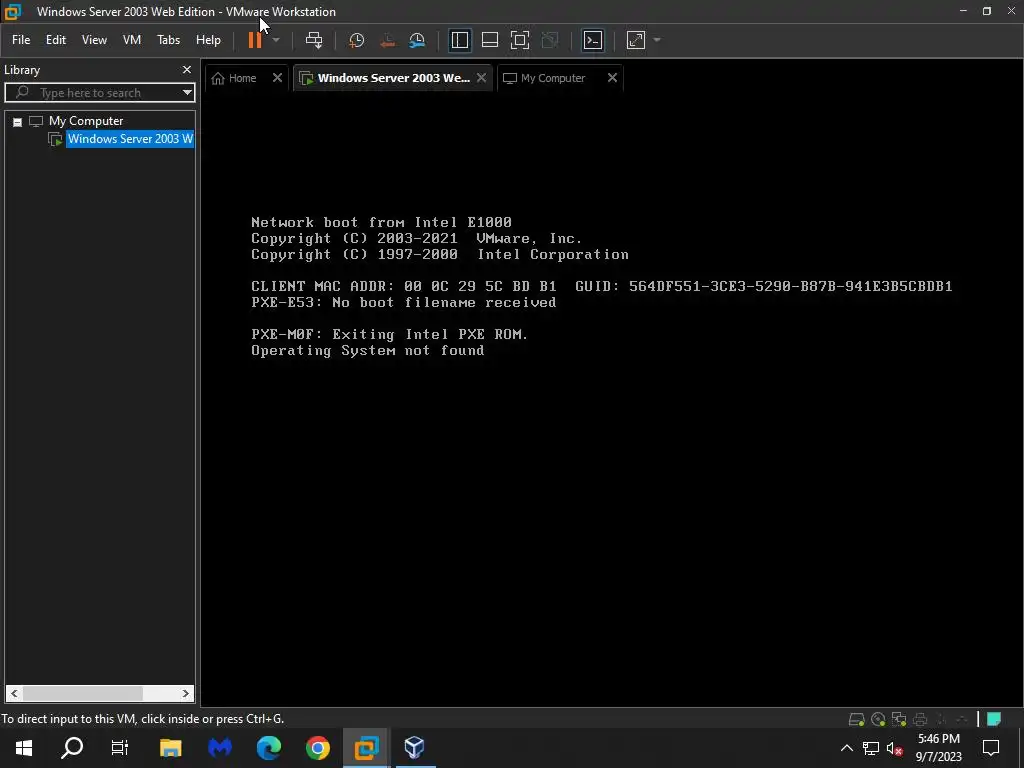Click the CD/DVD drive status icon
The height and width of the screenshot is (768, 1024).
[x=878, y=720]
